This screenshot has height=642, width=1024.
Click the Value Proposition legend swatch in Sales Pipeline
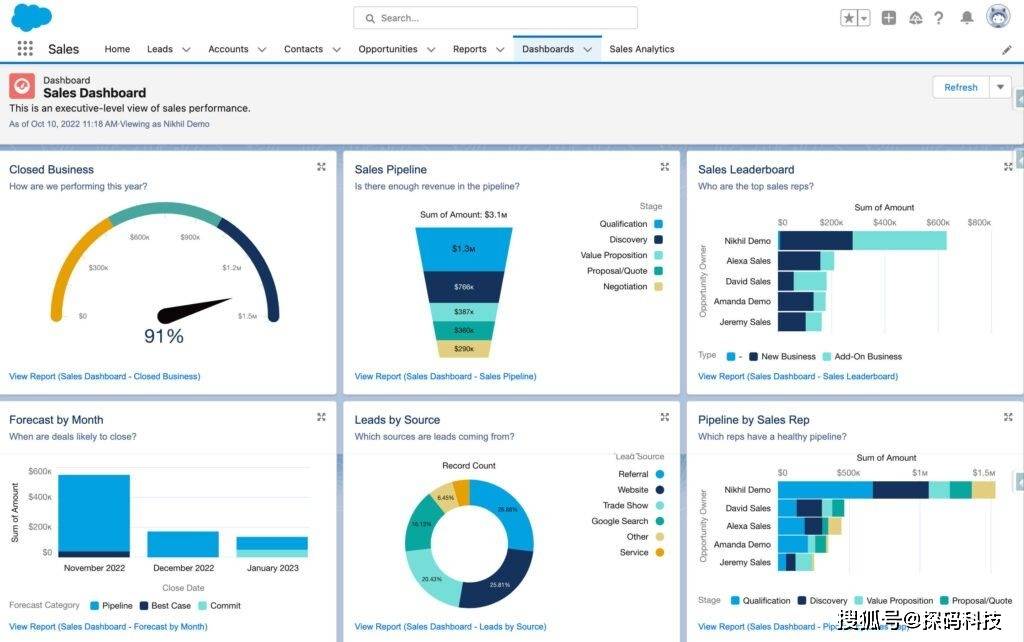tap(658, 255)
